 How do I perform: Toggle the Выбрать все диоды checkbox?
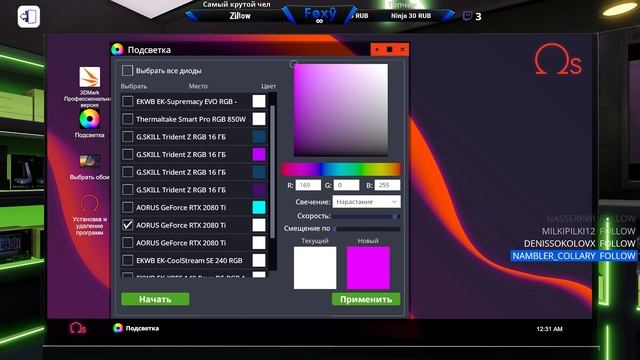coord(127,71)
